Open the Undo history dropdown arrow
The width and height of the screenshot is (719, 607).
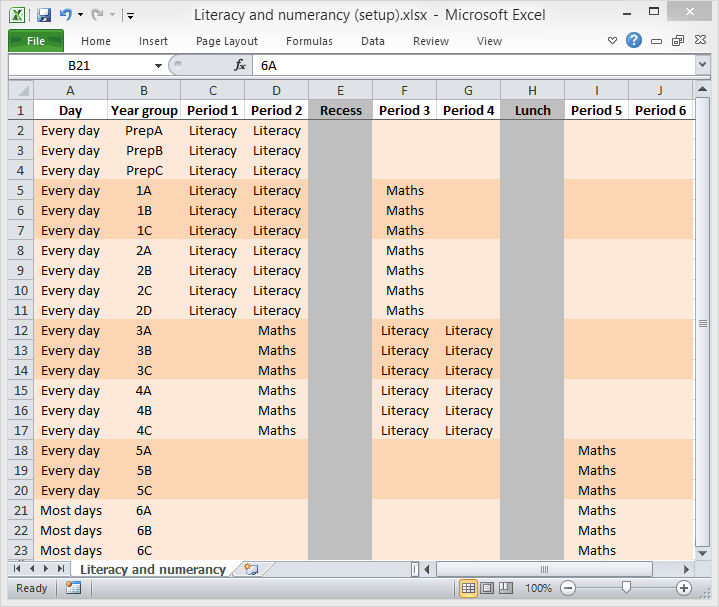pyautogui.click(x=80, y=15)
